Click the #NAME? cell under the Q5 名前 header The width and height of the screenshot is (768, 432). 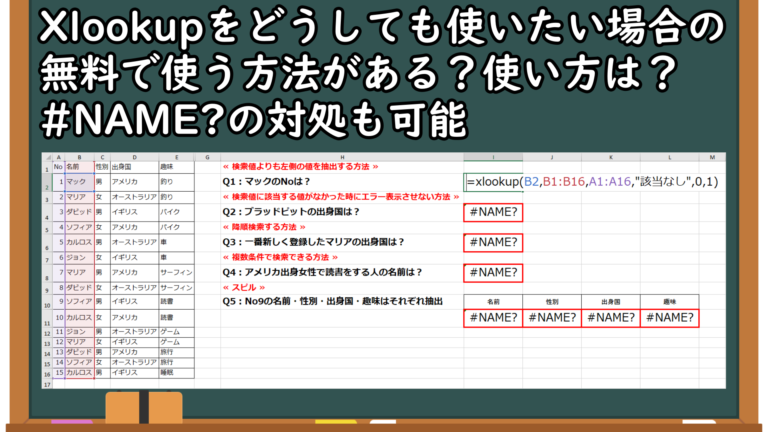(x=492, y=318)
